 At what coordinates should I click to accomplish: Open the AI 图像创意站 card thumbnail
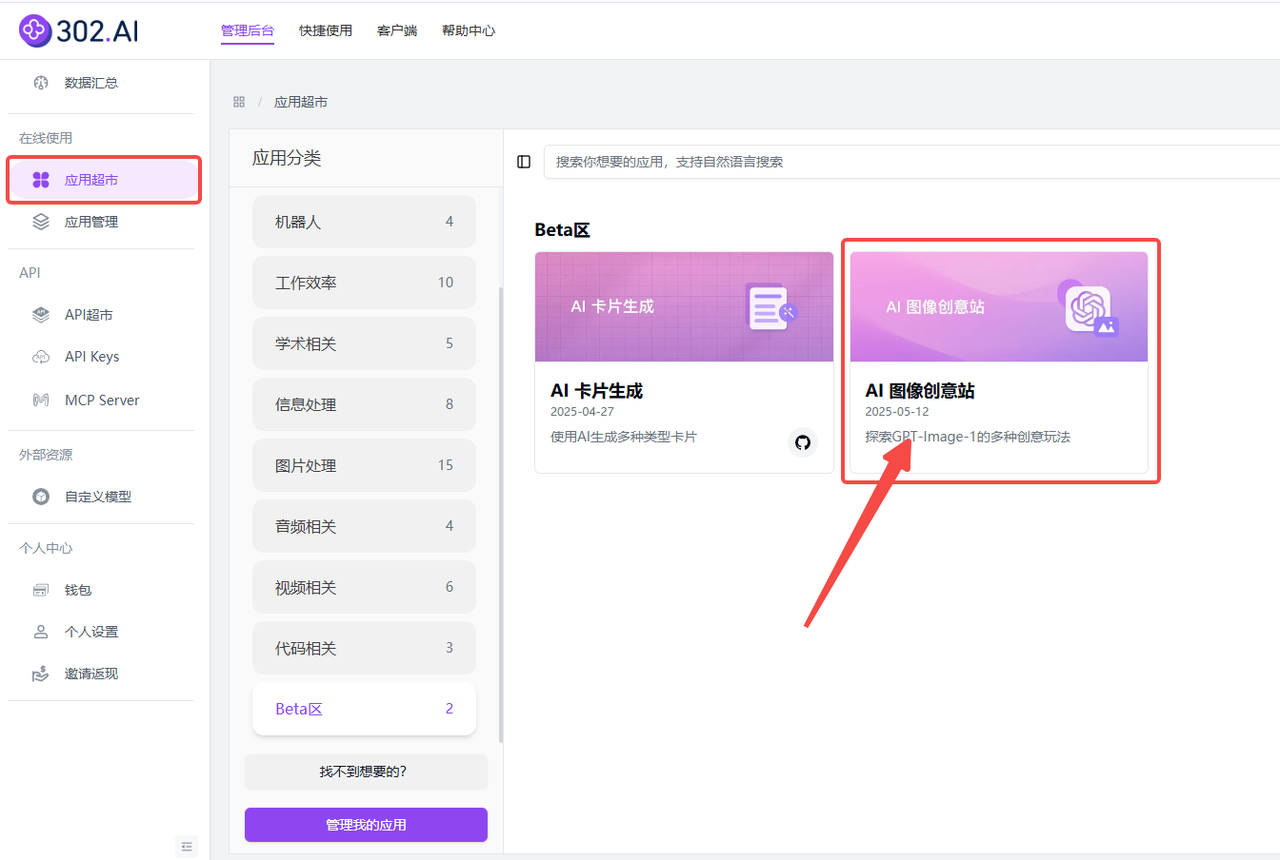pos(998,306)
